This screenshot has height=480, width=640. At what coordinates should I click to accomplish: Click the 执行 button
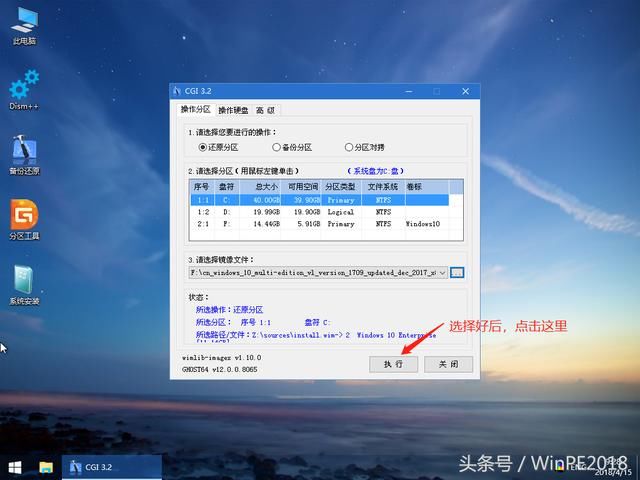[x=393, y=364]
